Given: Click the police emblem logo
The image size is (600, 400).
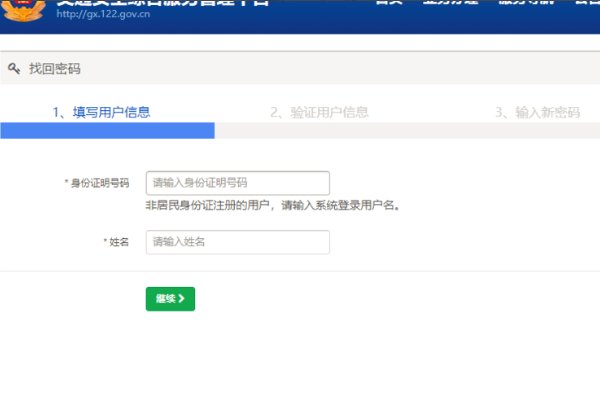Looking at the screenshot, I should pyautogui.click(x=24, y=10).
